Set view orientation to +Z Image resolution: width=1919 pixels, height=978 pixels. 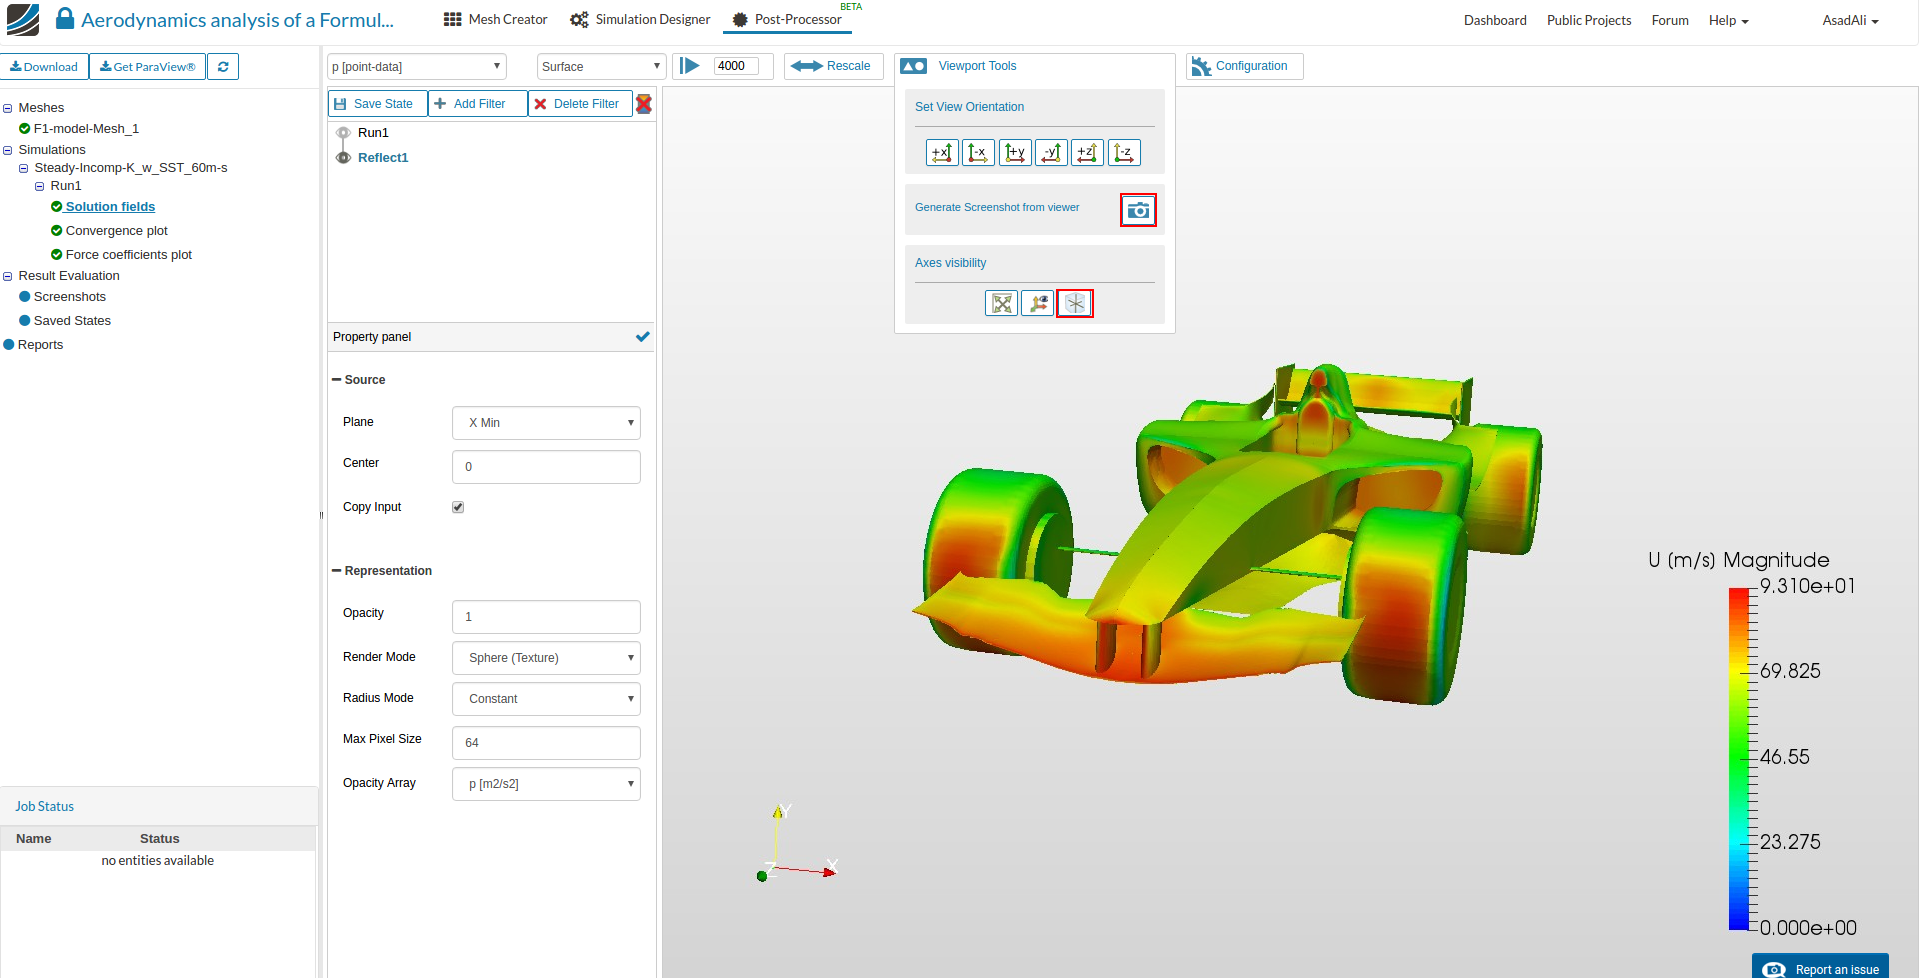click(1087, 153)
